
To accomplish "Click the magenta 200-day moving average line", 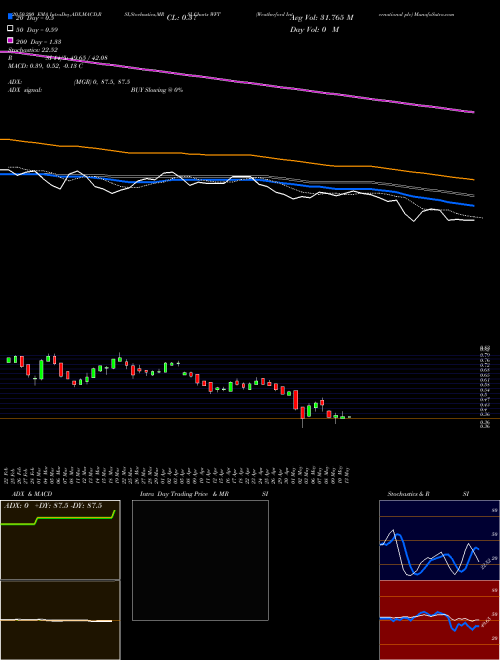I will point(237,82).
